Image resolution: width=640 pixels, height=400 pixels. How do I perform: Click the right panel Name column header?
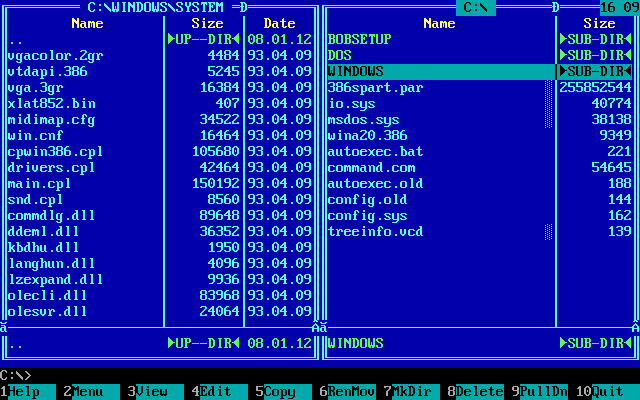pos(439,23)
